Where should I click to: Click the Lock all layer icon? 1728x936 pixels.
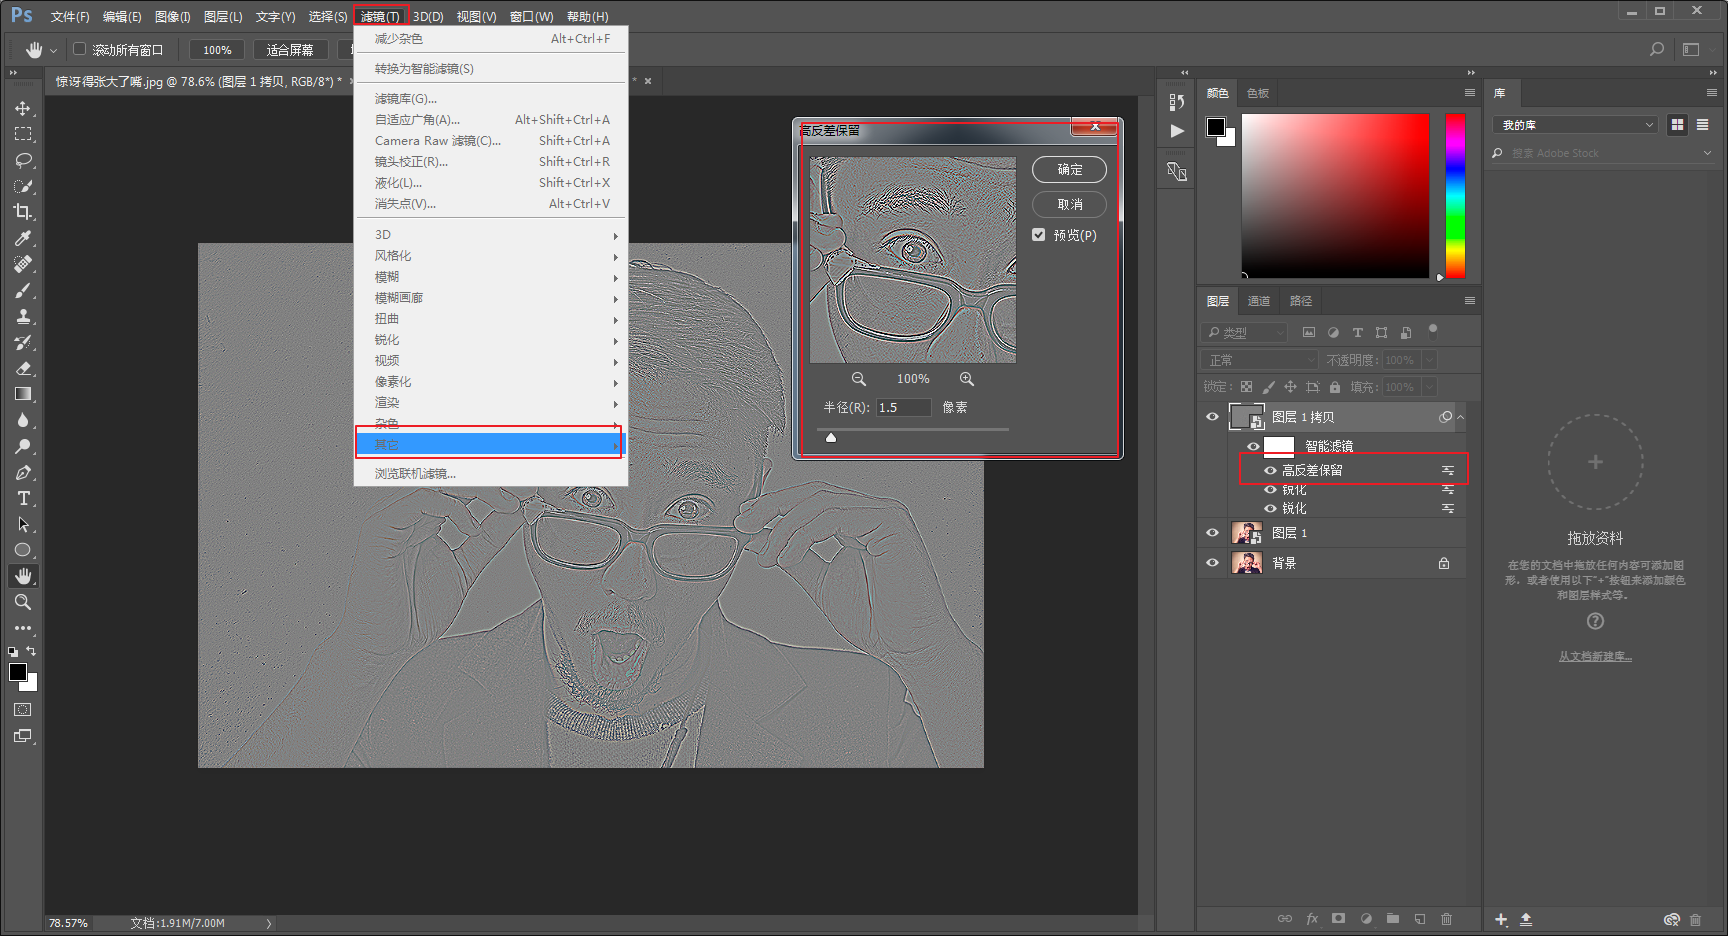tap(1335, 387)
